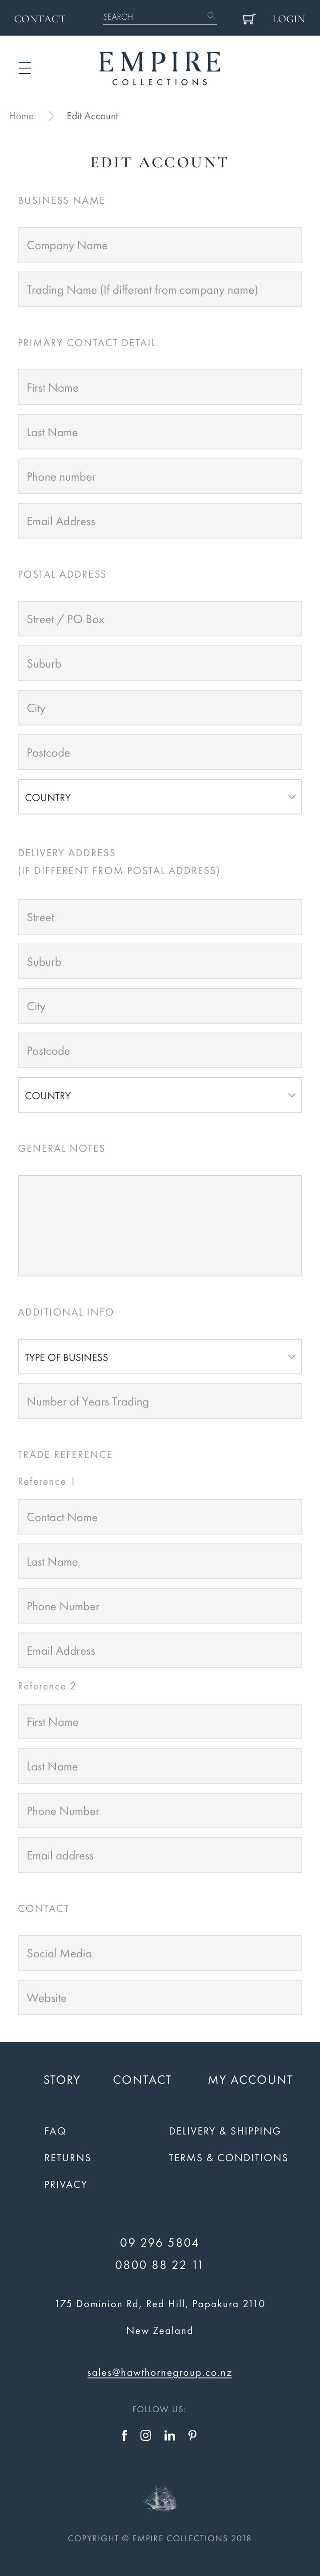320x2576 pixels.
Task: Open the LinkedIn icon in footer
Action: (170, 2435)
